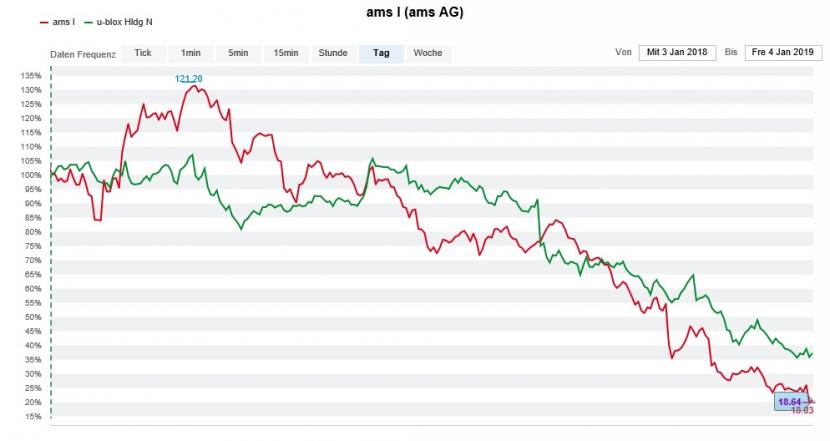Click the 100% y-axis label
This screenshot has height=441, width=830.
(x=31, y=175)
